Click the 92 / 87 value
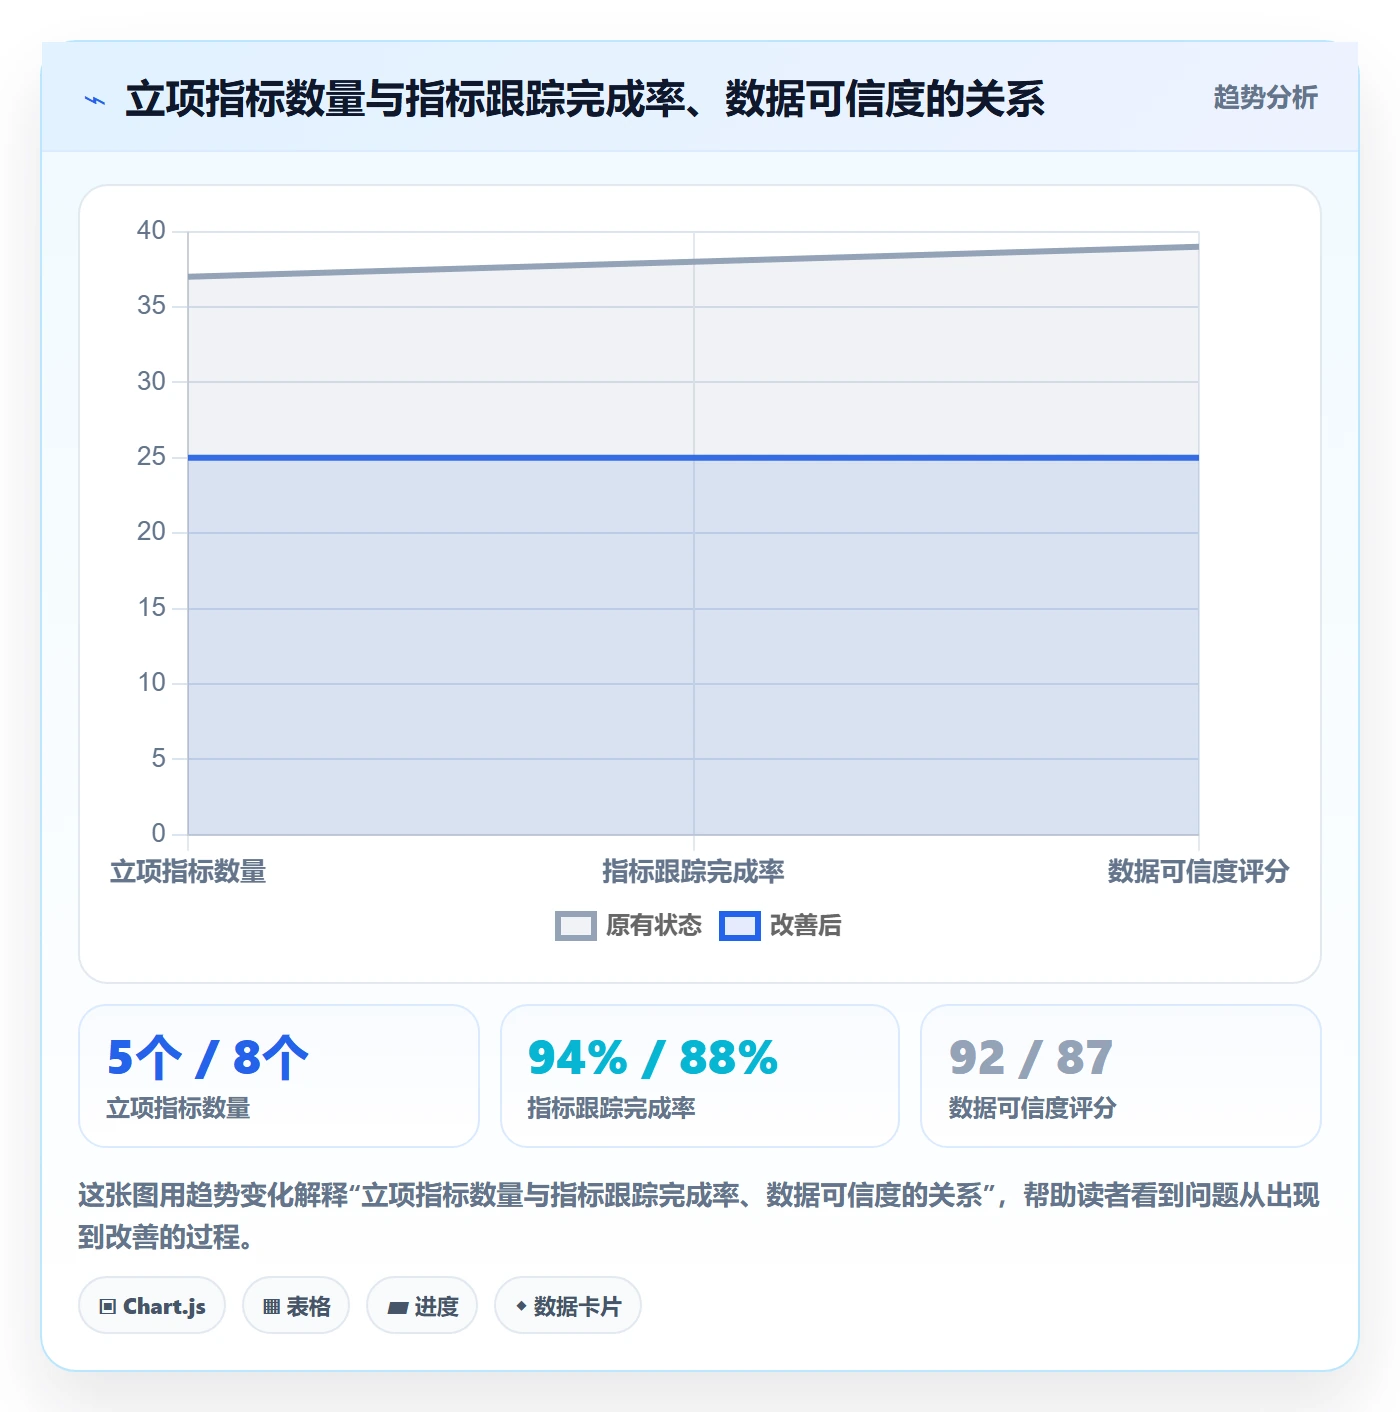 (x=1031, y=1058)
